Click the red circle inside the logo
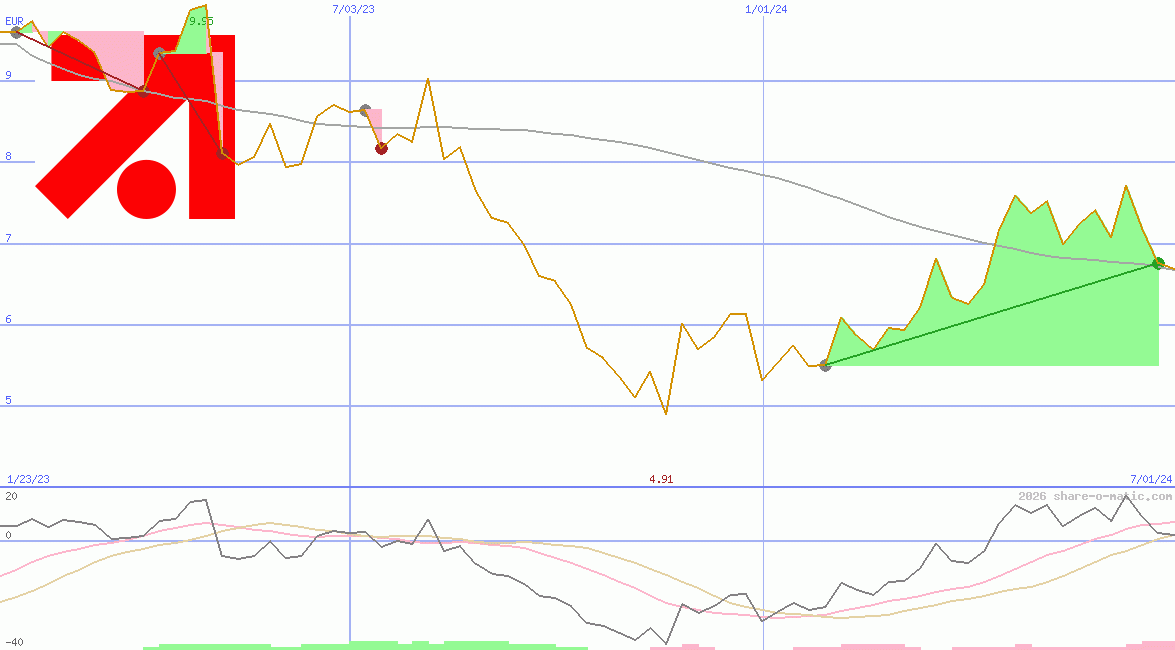This screenshot has height=650, width=1175. click(146, 189)
